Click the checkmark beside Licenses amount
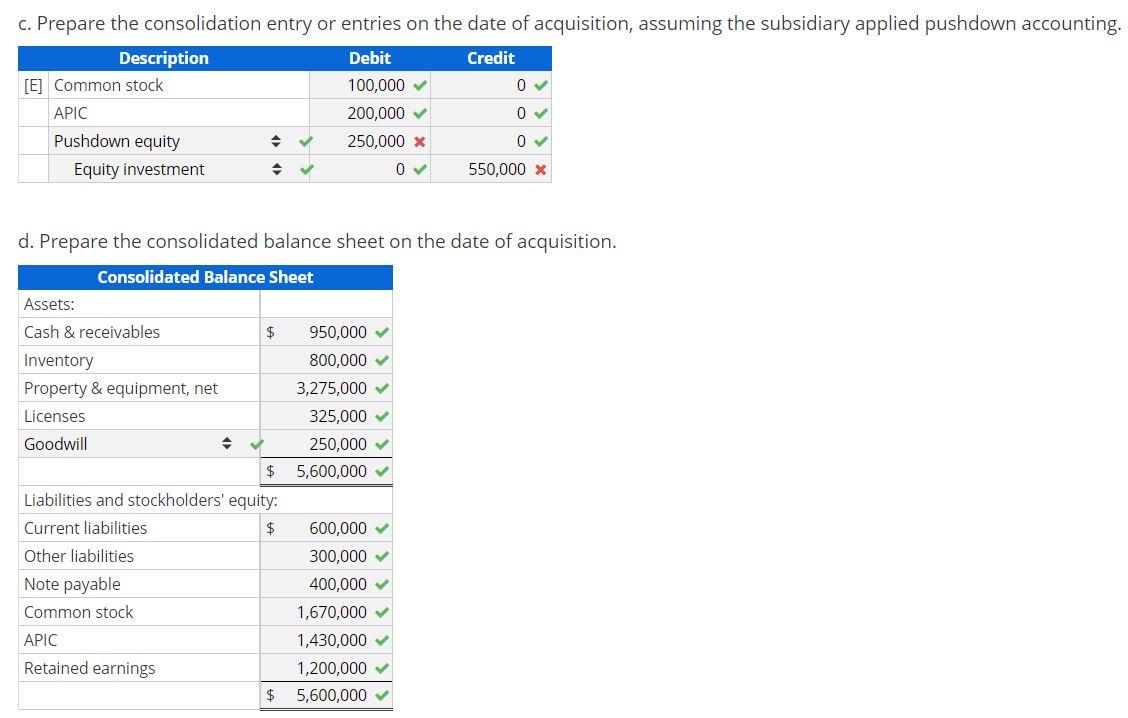The width and height of the screenshot is (1128, 718). pos(379,415)
